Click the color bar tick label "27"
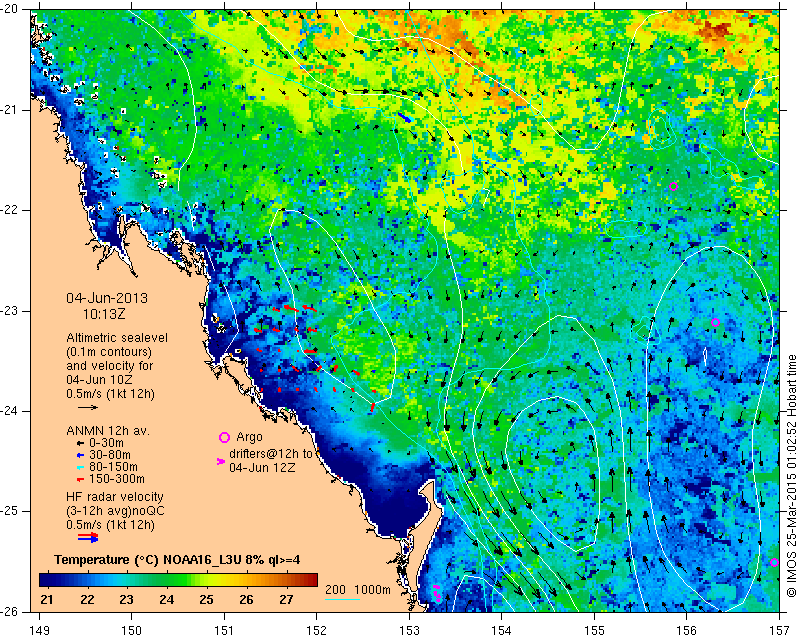 click(286, 599)
